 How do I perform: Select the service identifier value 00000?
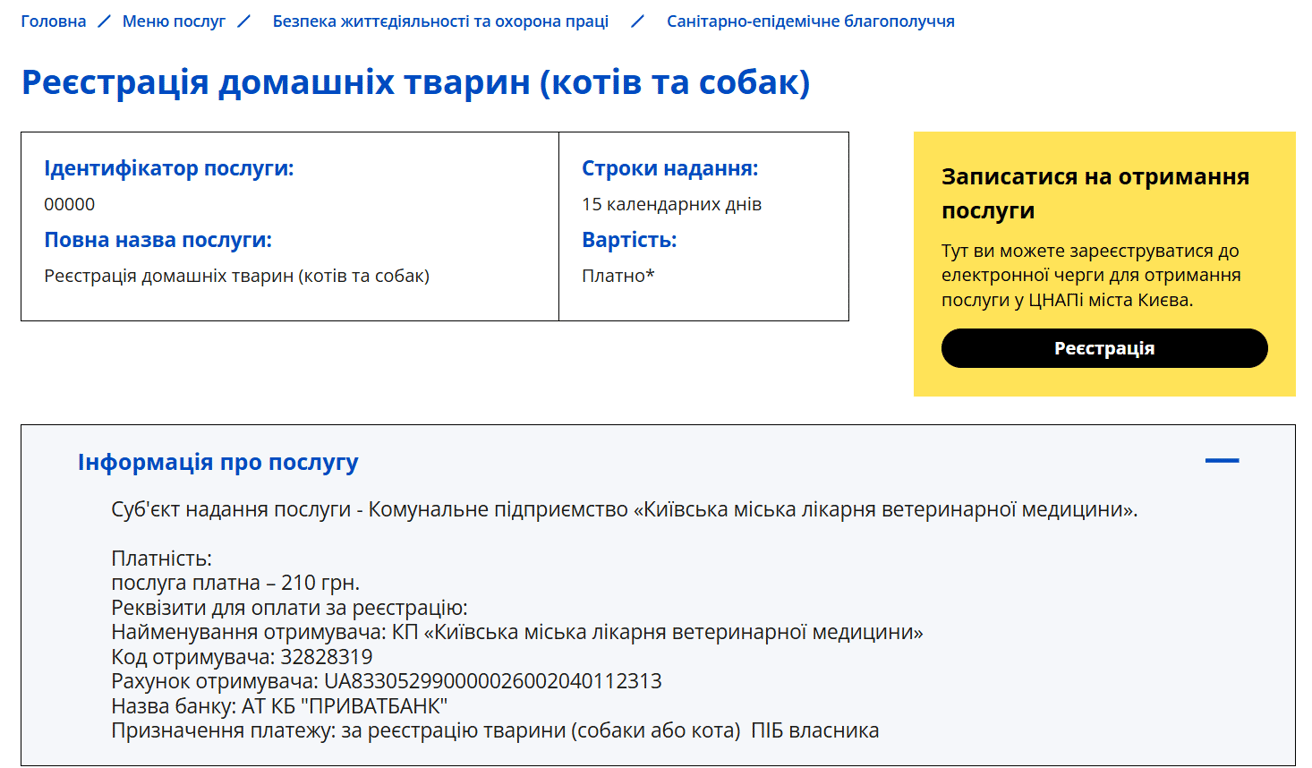(x=69, y=205)
